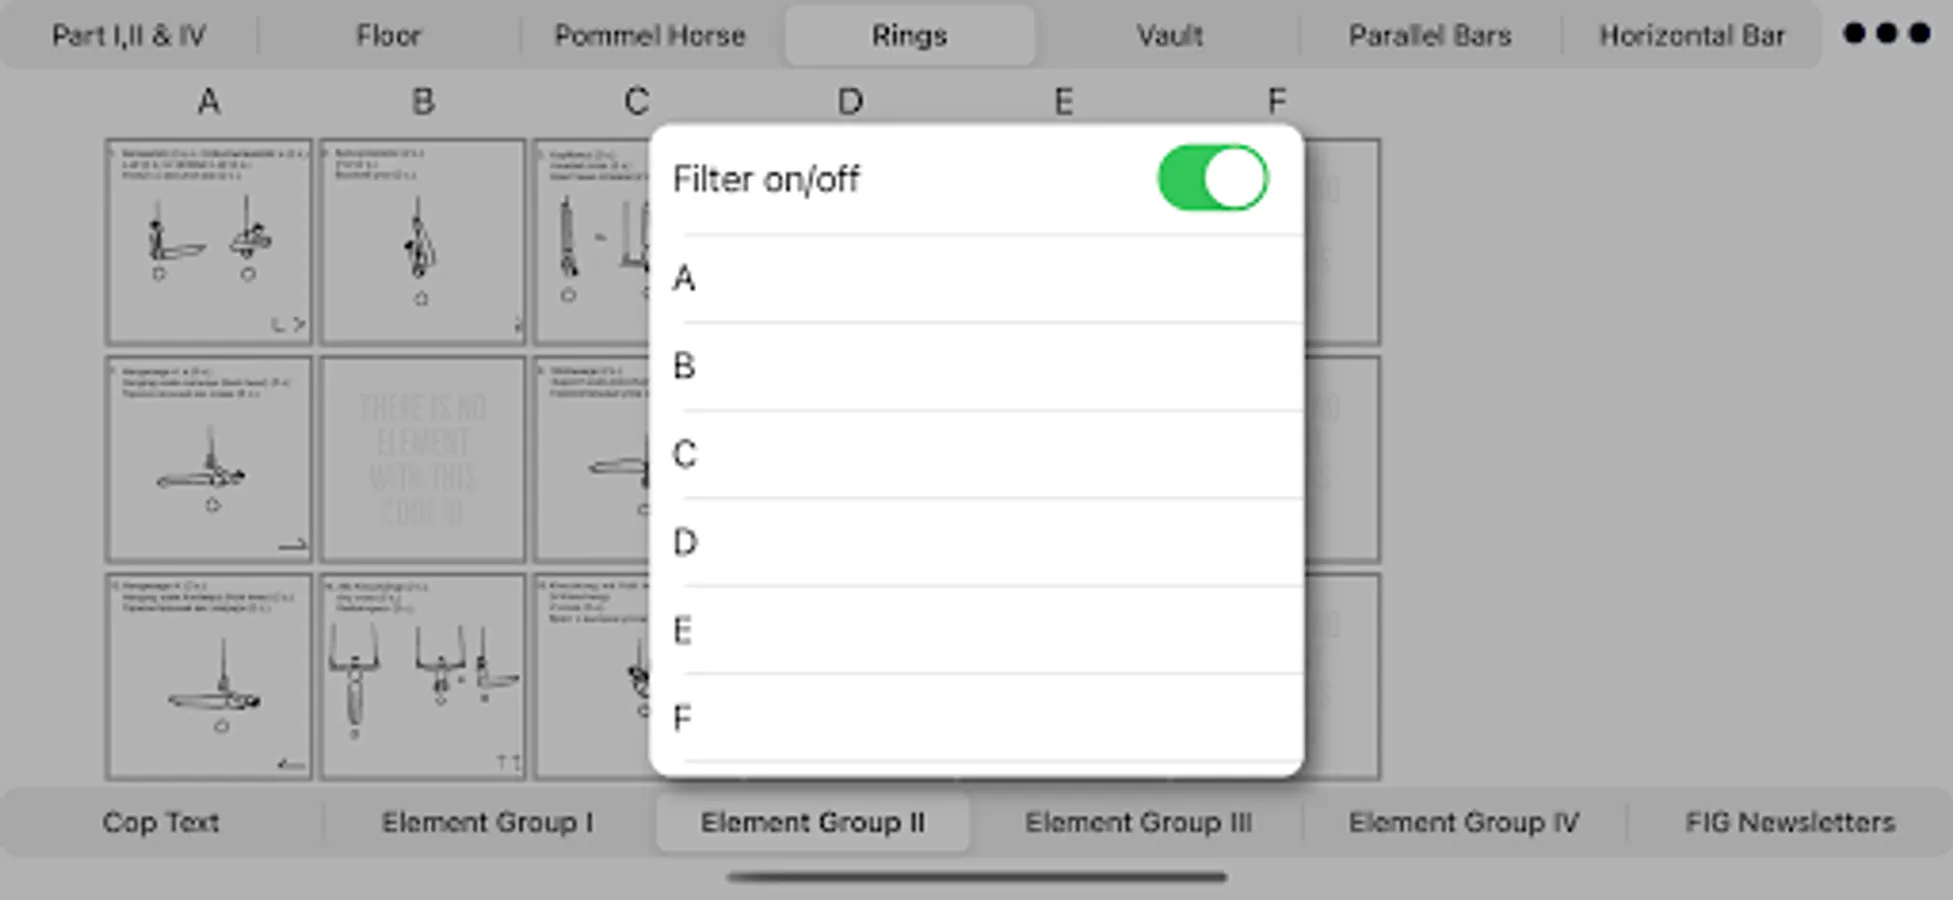Open the Cop Text section
1953x900 pixels.
(161, 822)
